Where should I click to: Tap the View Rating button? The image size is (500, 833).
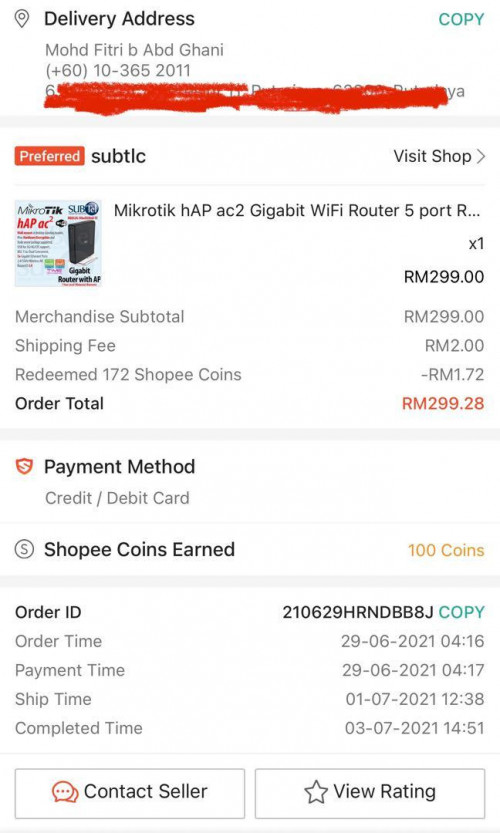[370, 793]
